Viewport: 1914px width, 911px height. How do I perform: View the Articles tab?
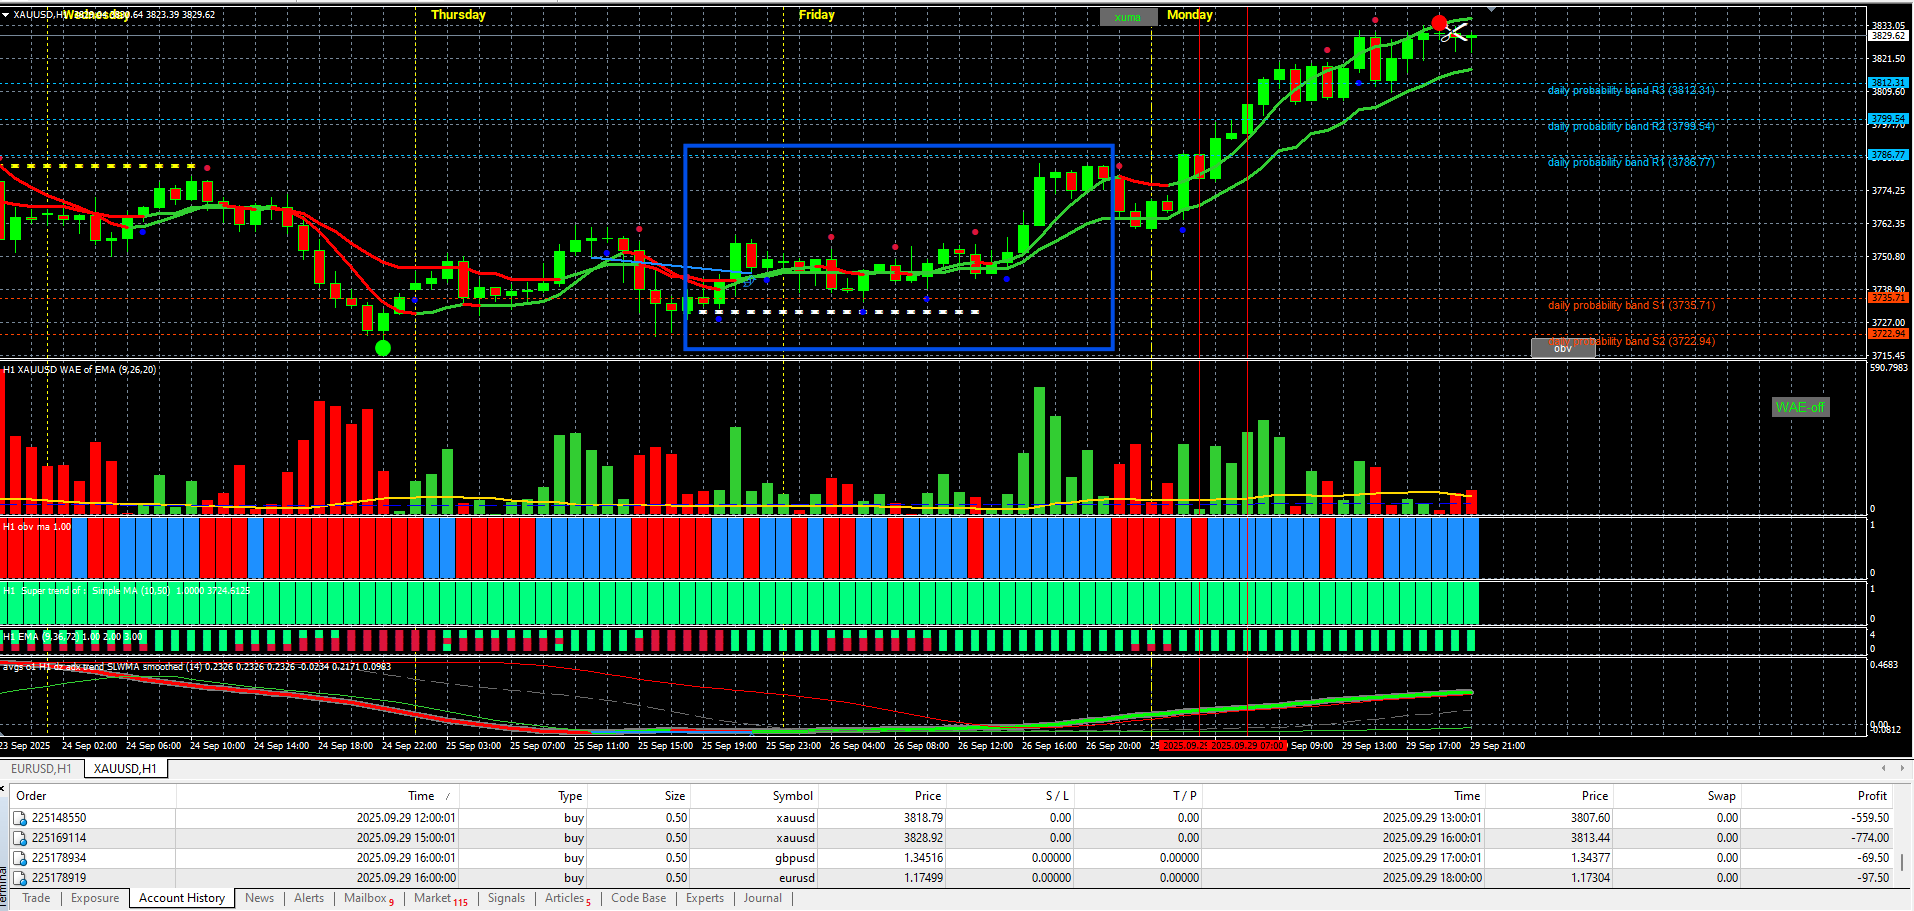(x=567, y=898)
